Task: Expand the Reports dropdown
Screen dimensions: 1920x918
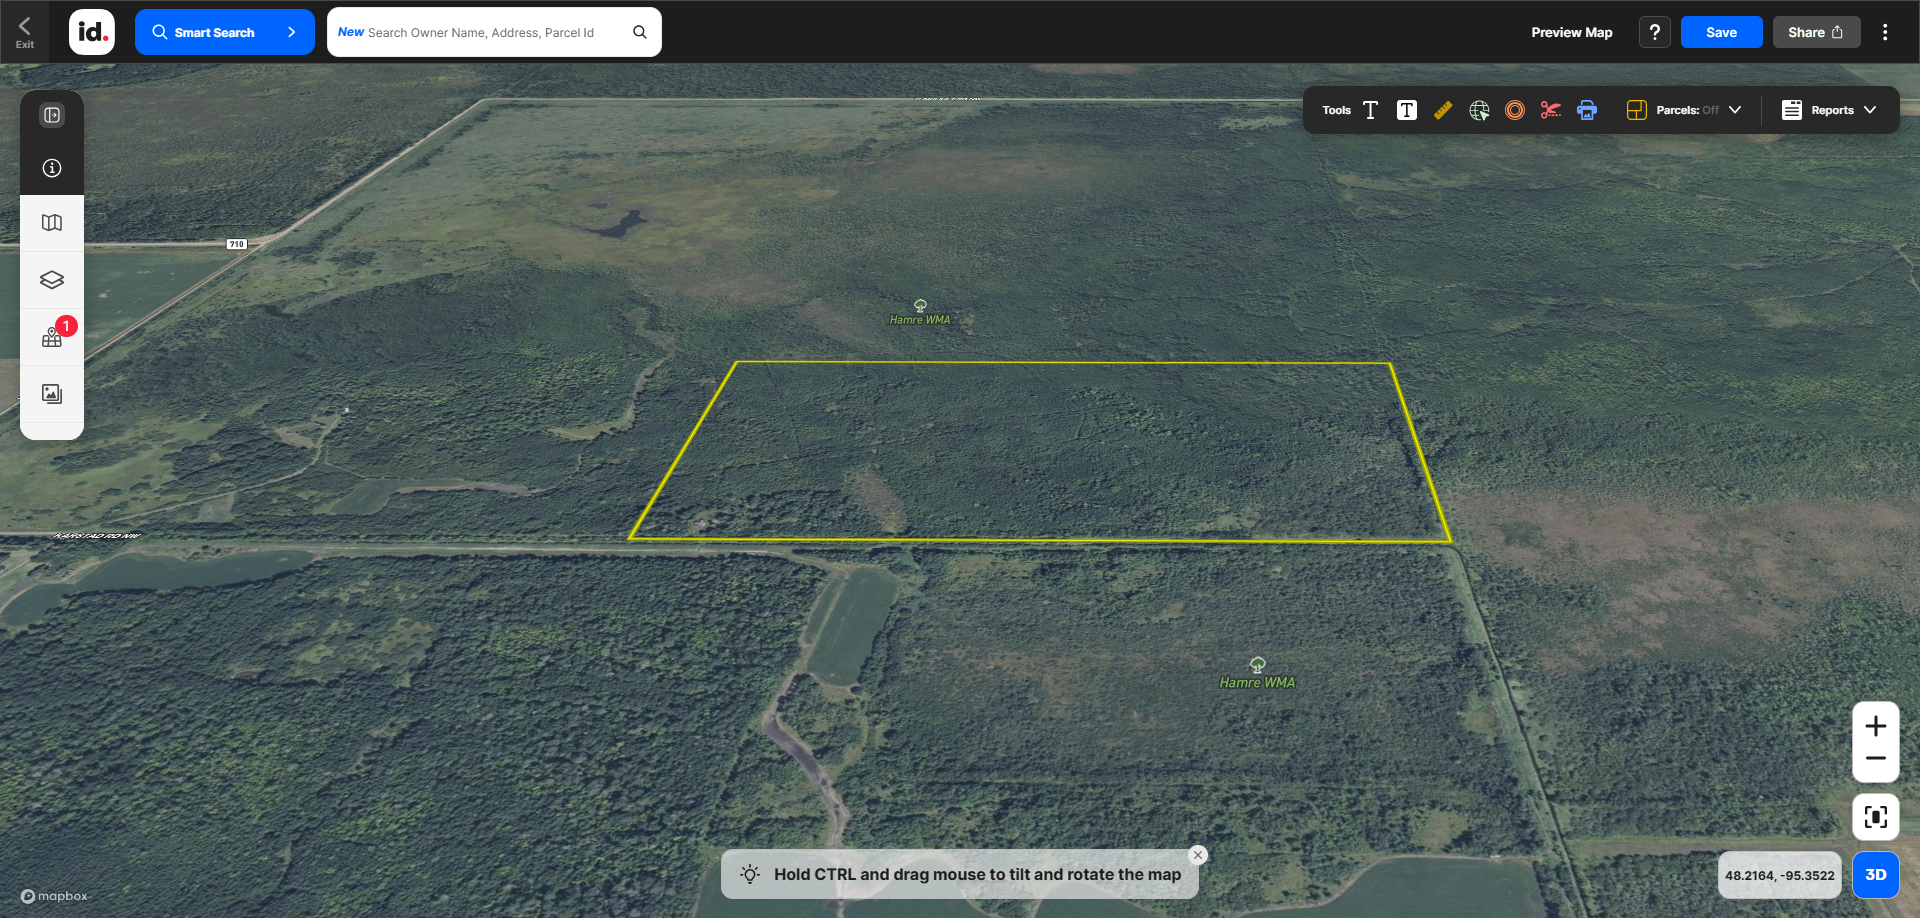Action: point(1828,110)
